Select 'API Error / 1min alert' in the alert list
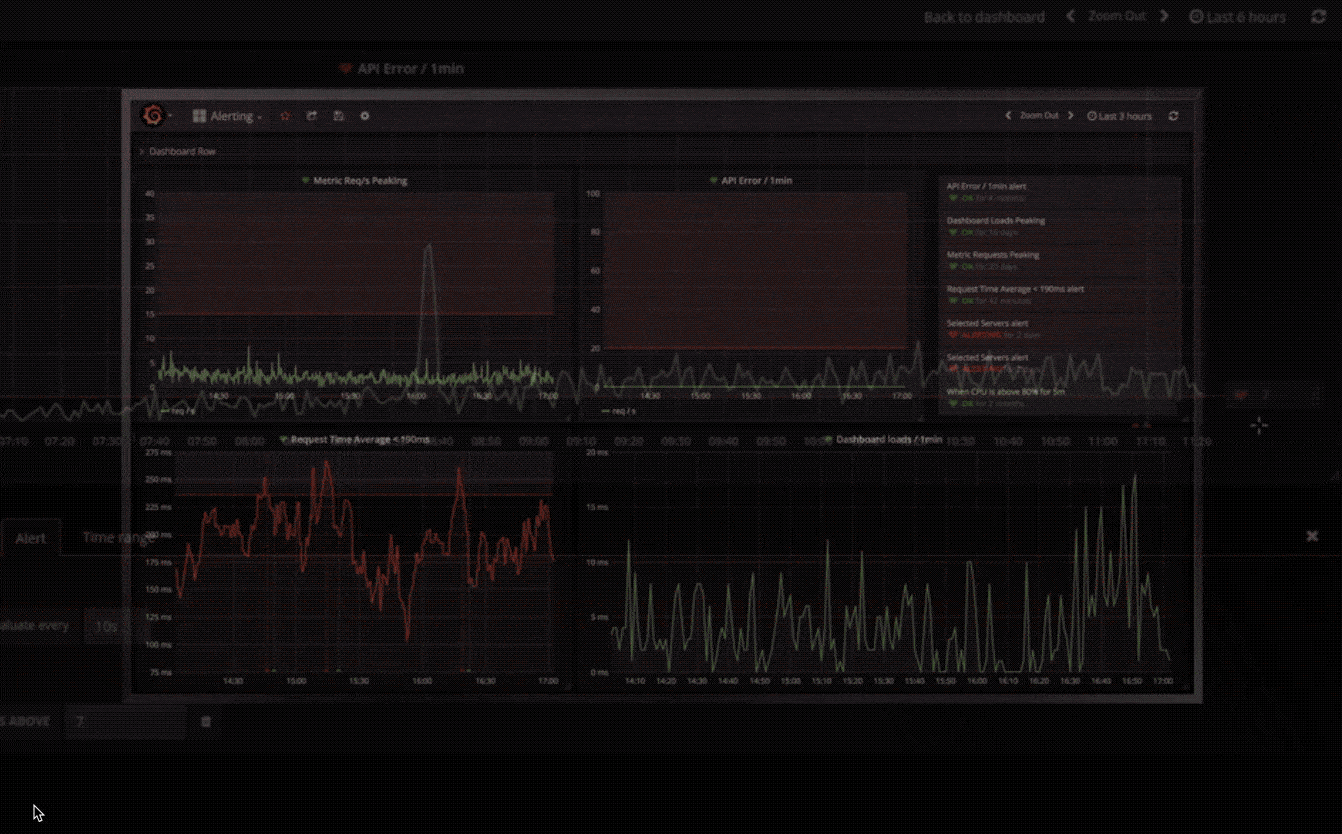The width and height of the screenshot is (1342, 834). [x=986, y=187]
